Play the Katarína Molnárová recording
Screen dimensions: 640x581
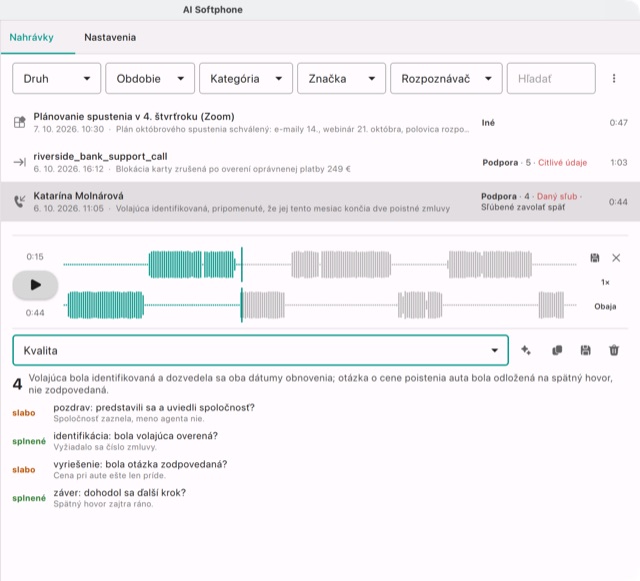tap(35, 285)
